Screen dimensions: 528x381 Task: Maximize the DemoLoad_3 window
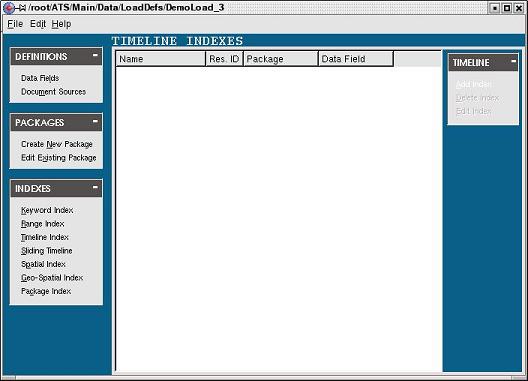click(506, 8)
